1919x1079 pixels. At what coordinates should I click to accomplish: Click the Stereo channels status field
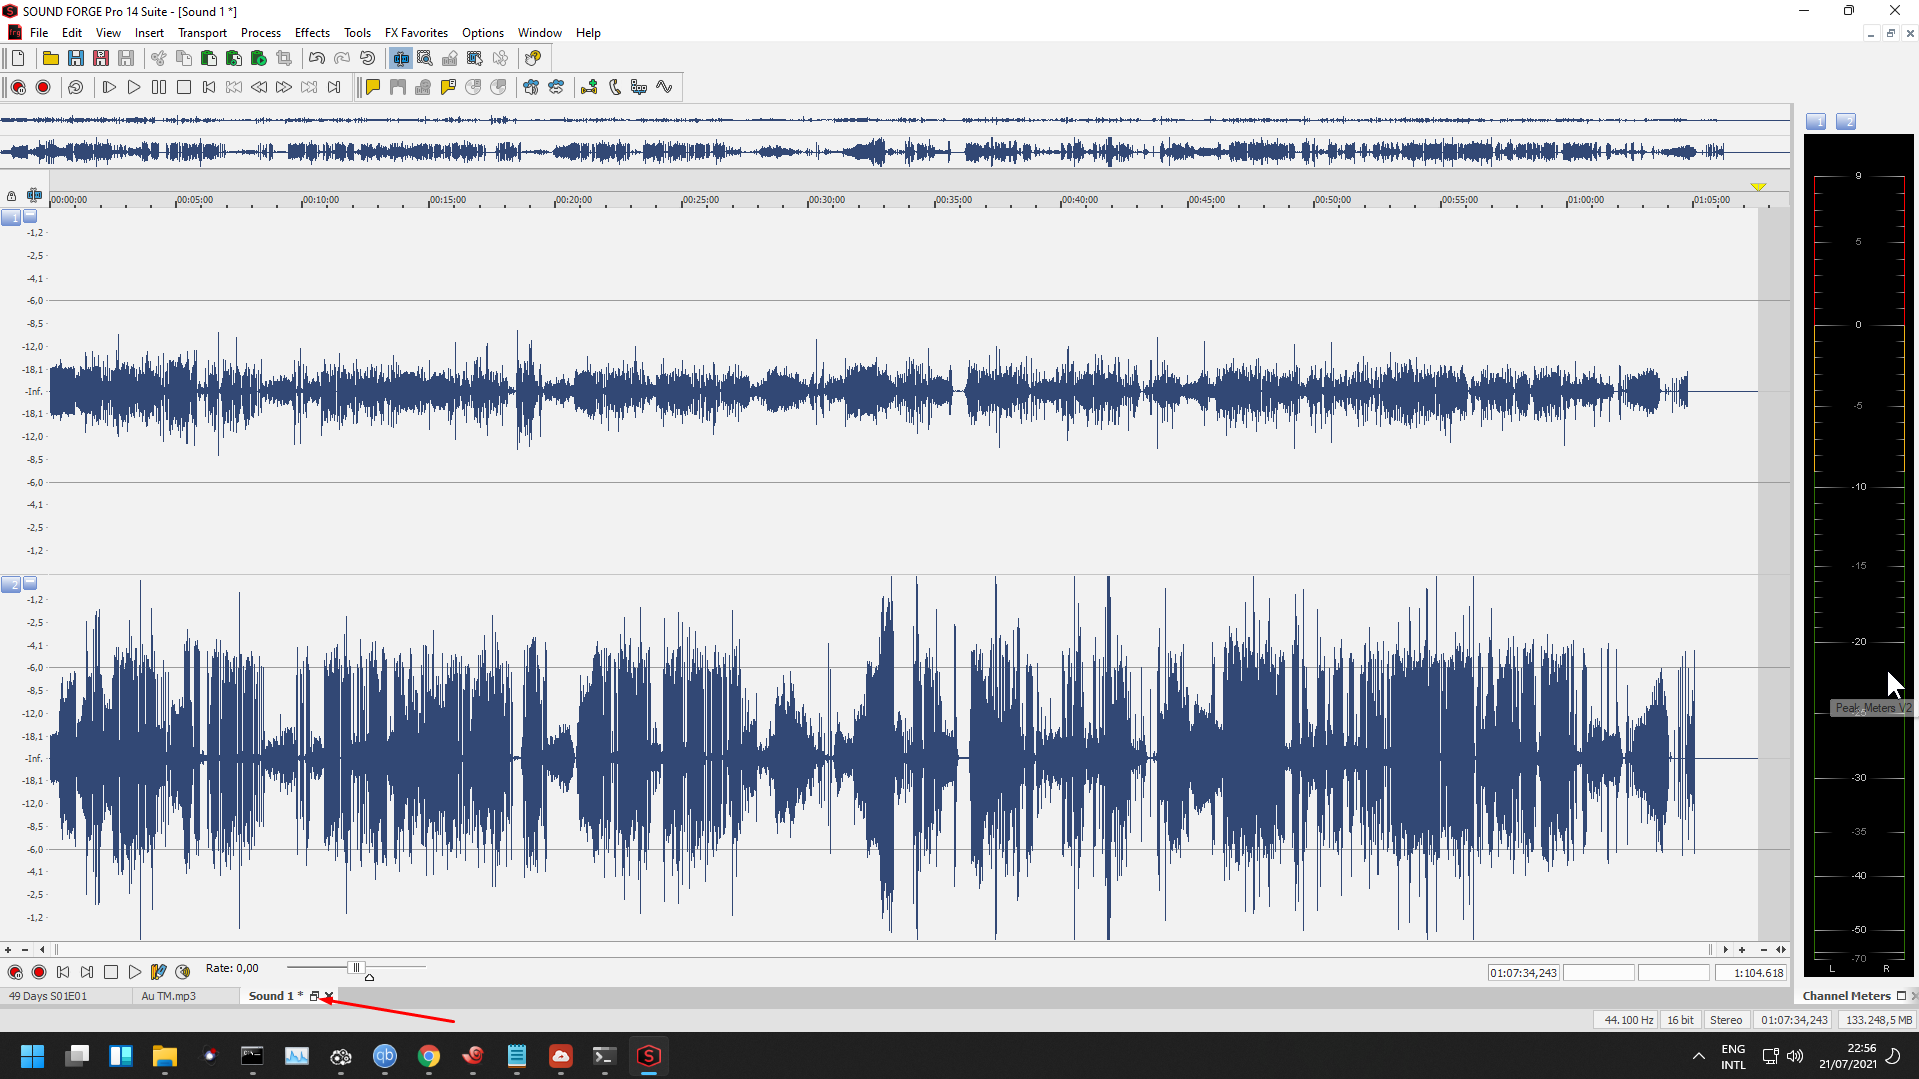(x=1726, y=1020)
